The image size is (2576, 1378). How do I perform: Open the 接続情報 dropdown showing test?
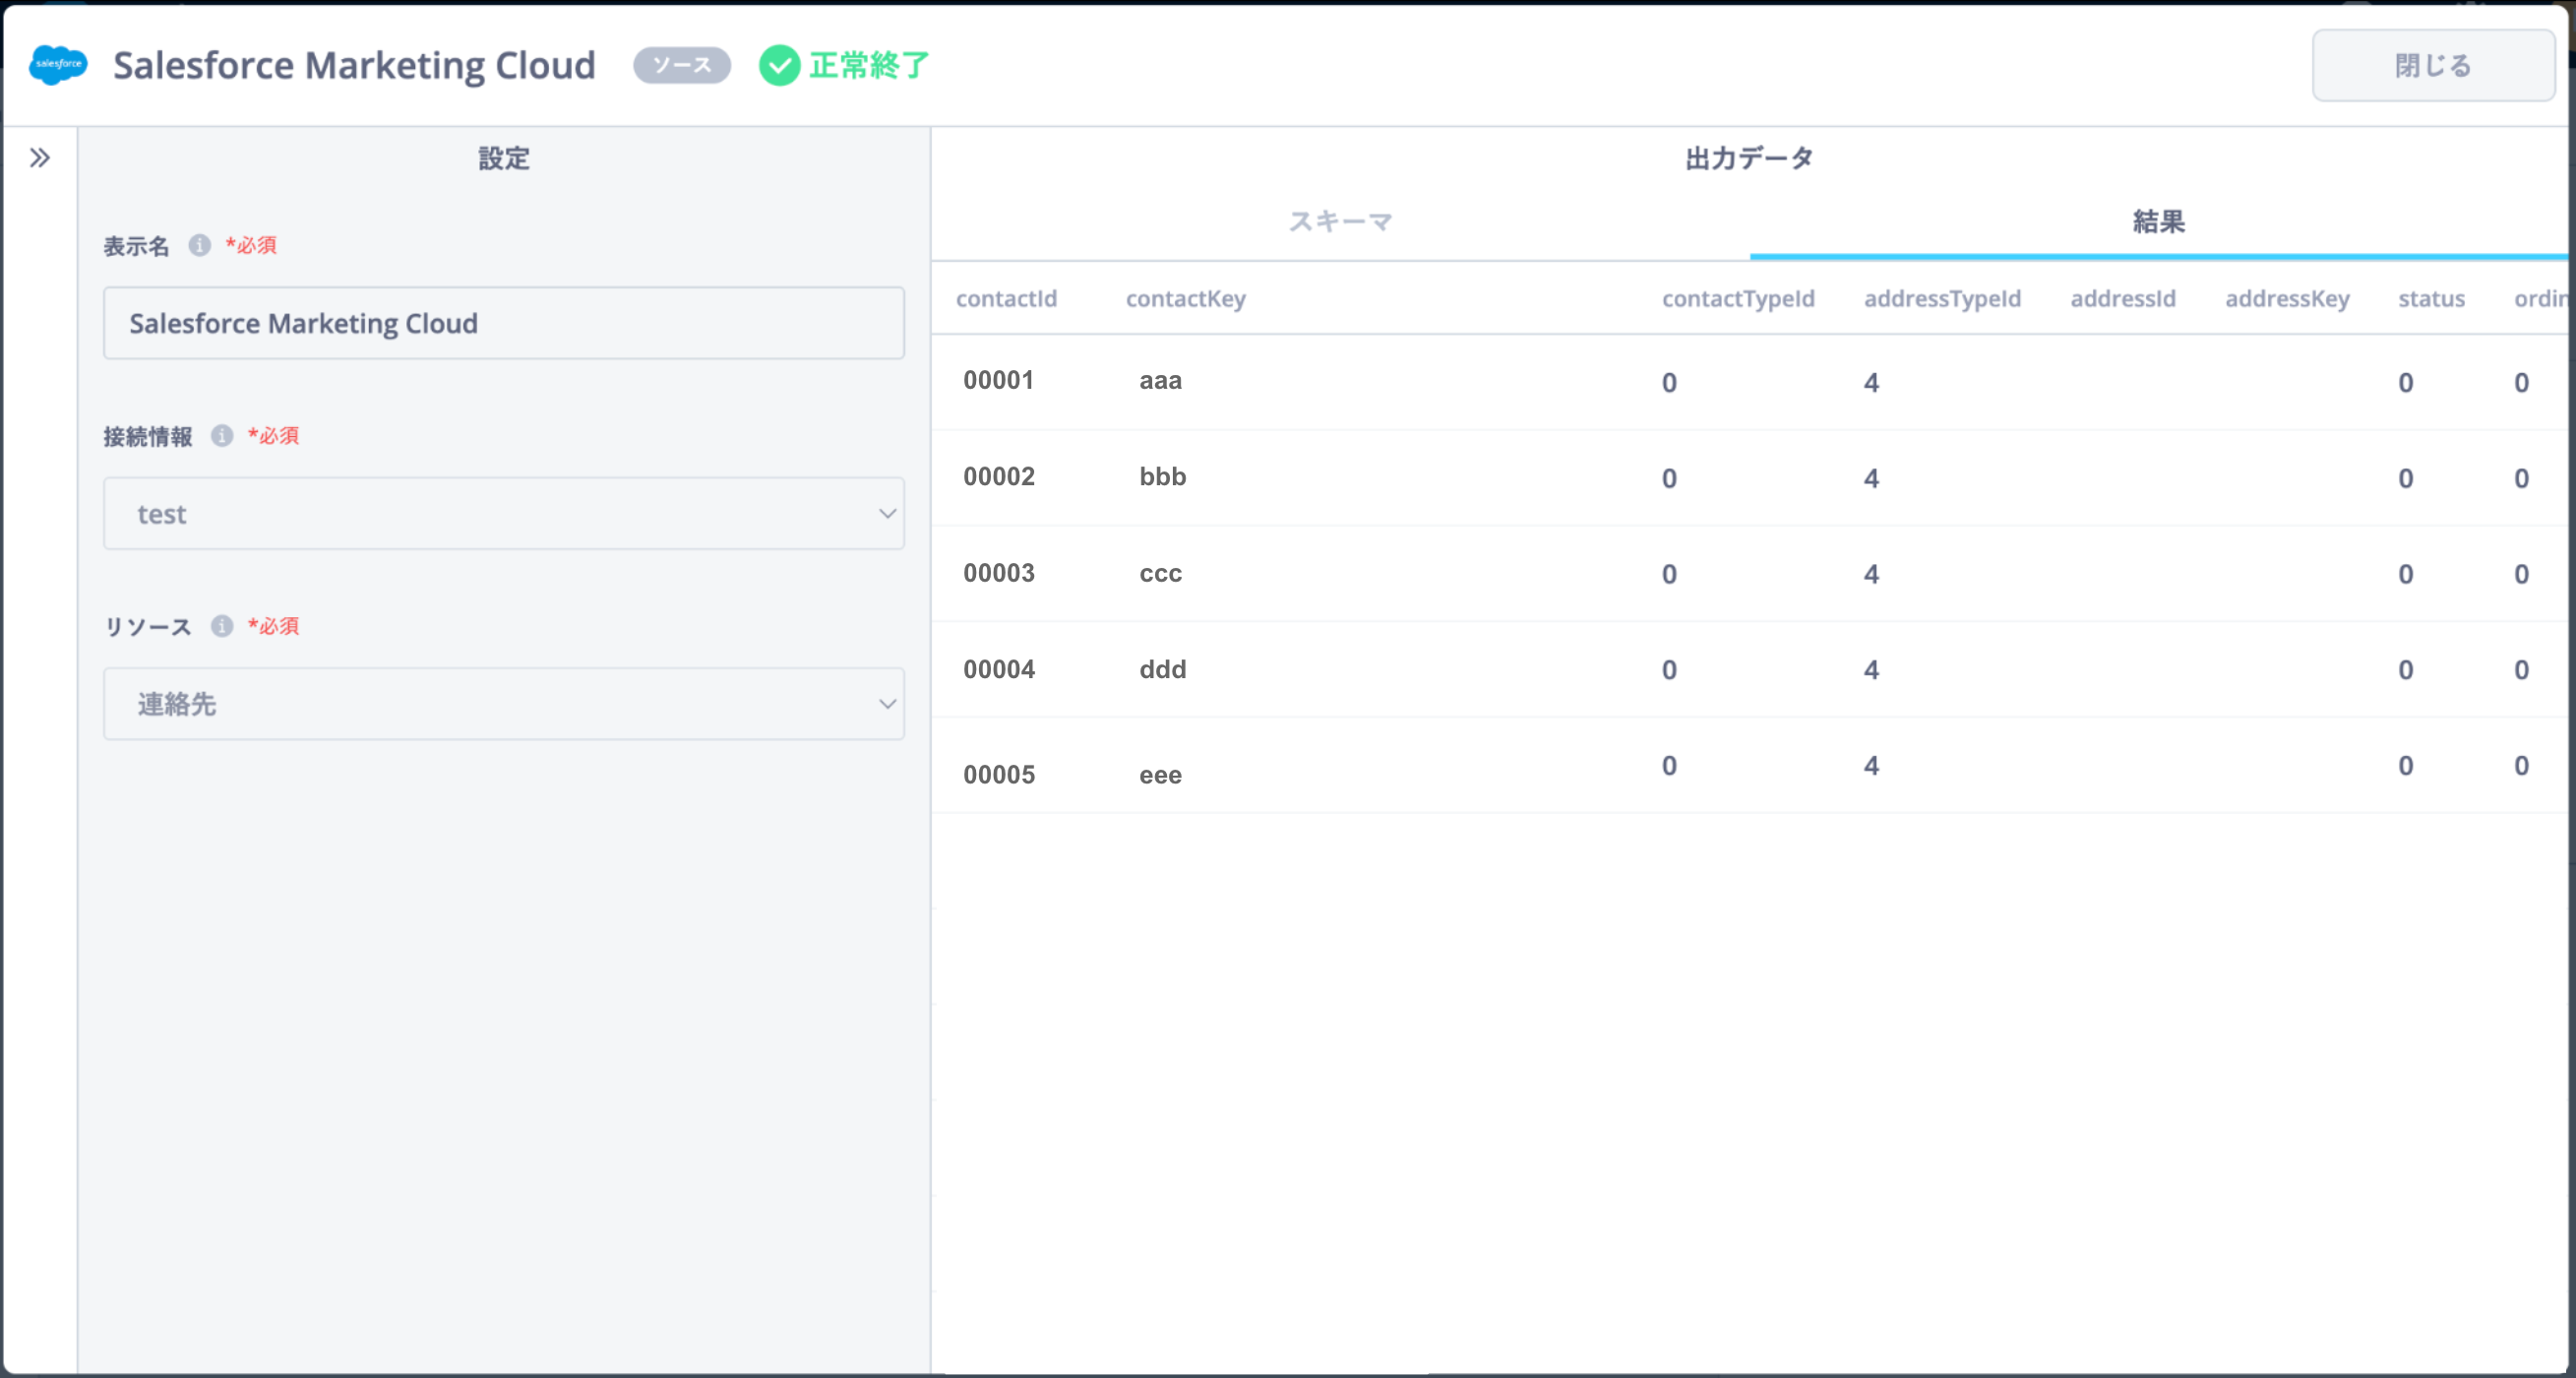(x=504, y=514)
